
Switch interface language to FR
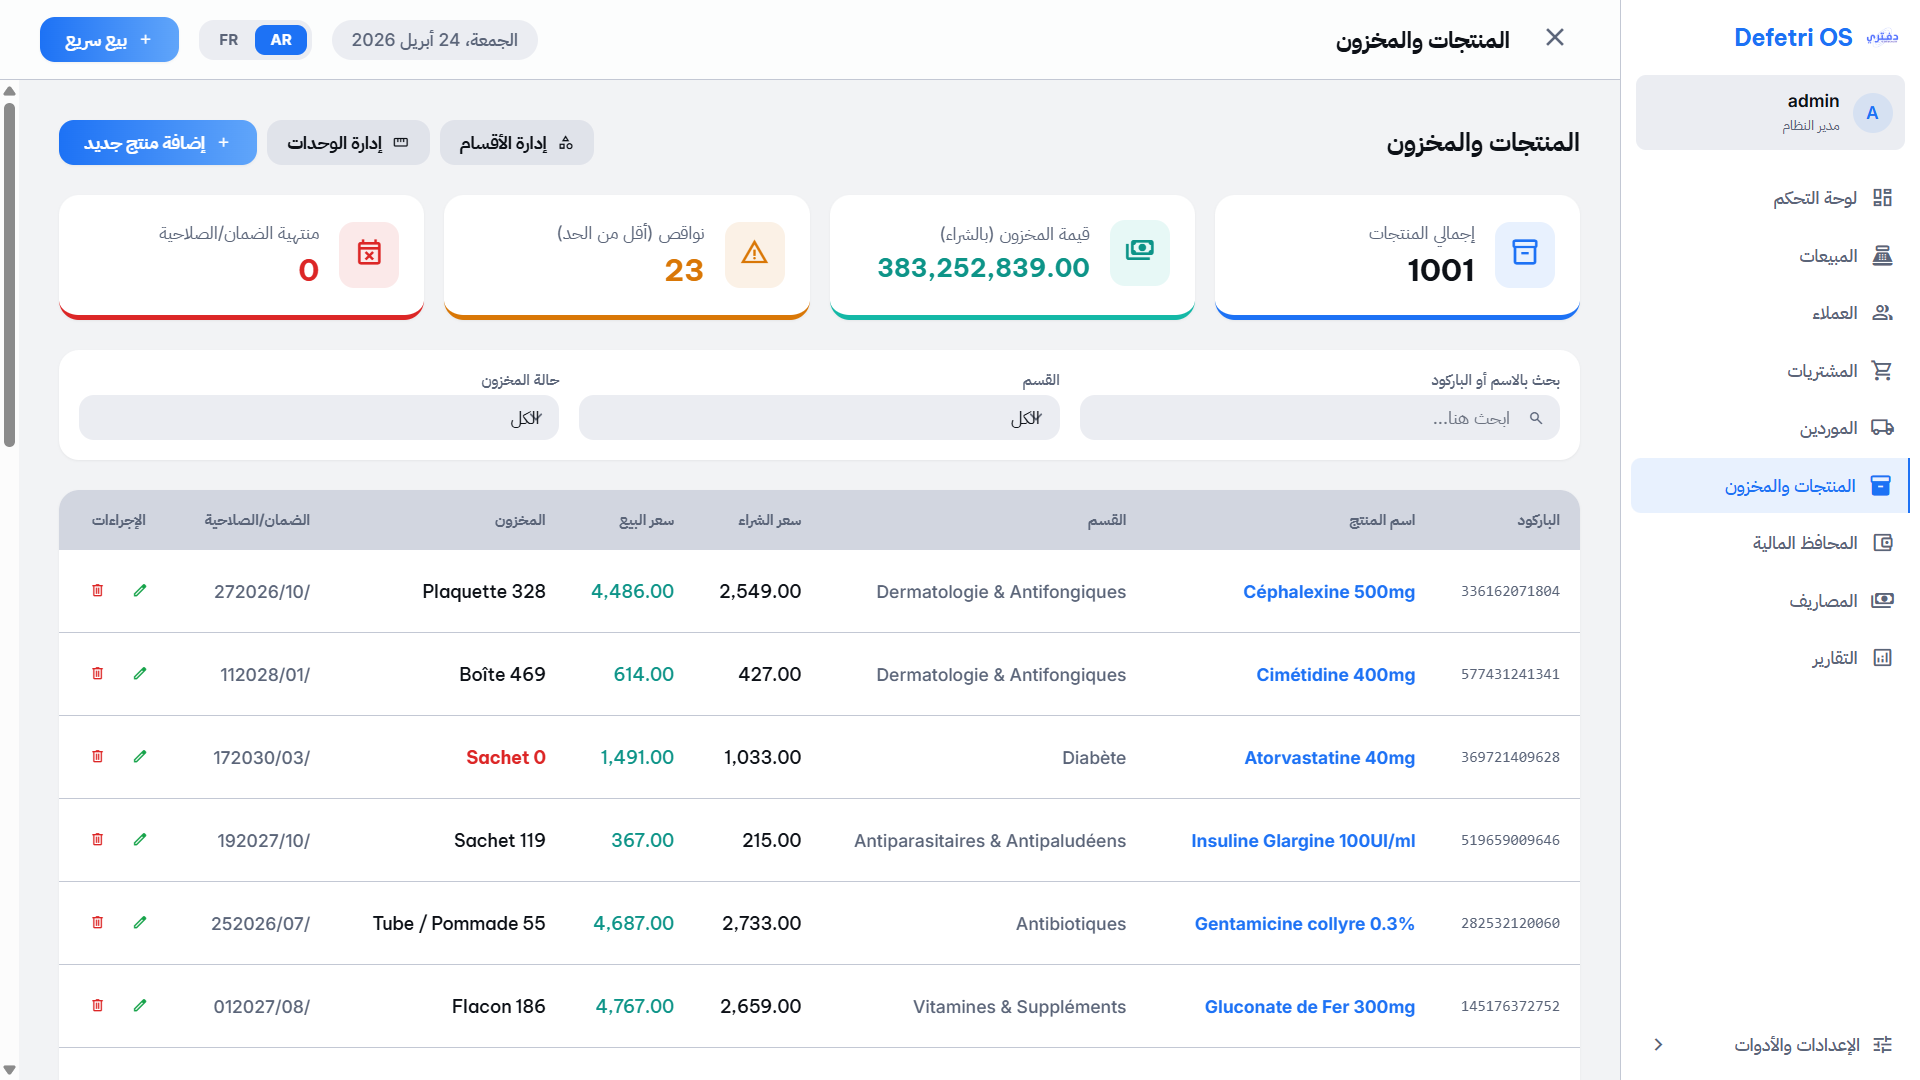tap(228, 39)
